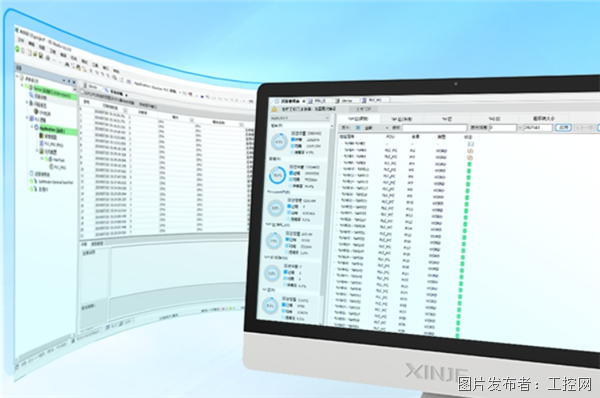Click the yellow warning triangle icon
600x398 pixels.
(275, 109)
